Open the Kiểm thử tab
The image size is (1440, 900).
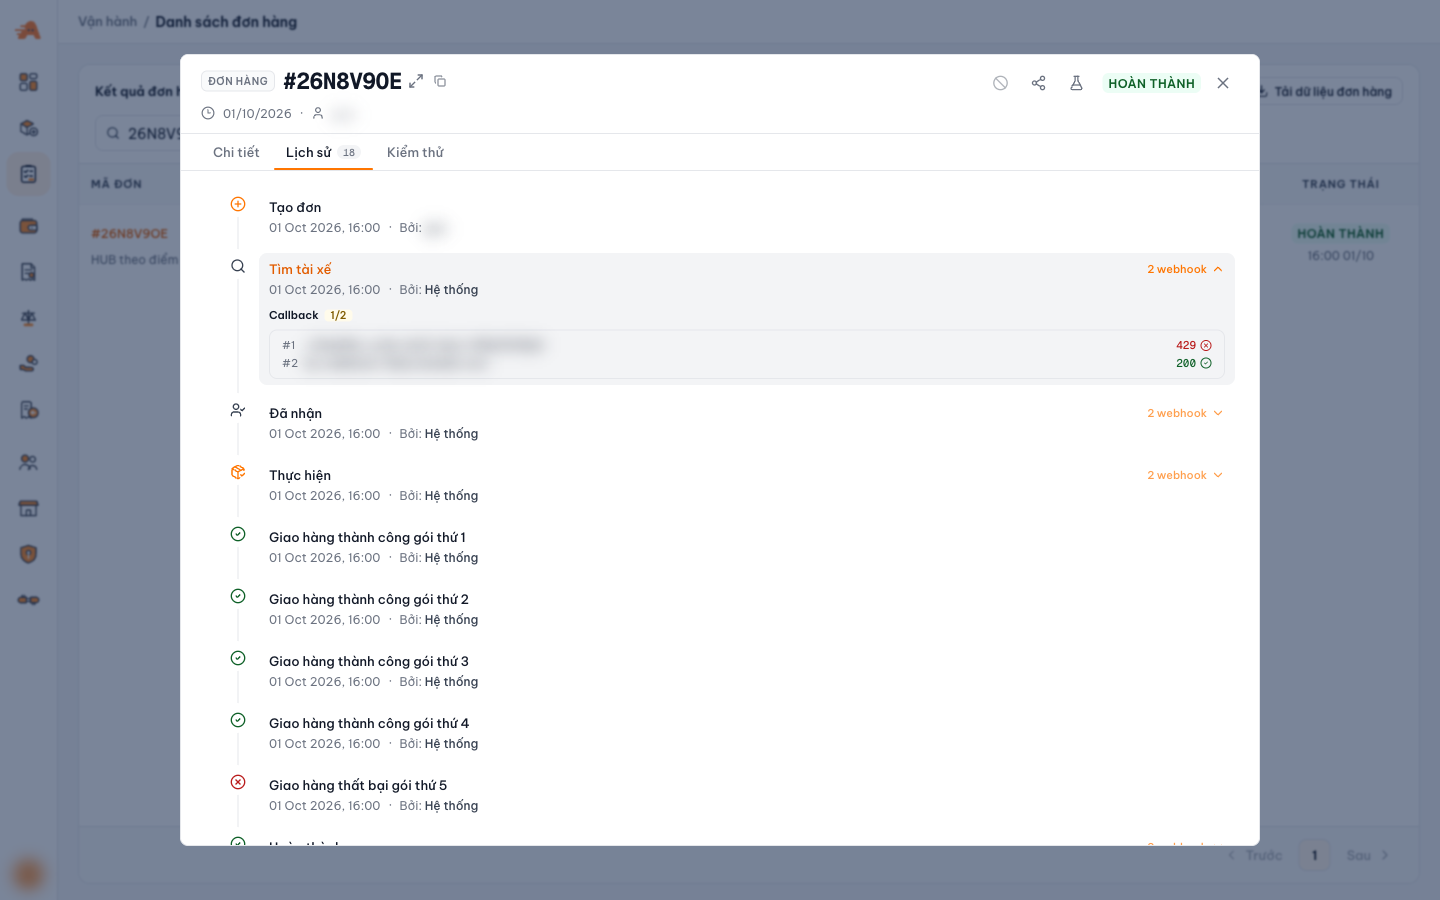click(415, 152)
